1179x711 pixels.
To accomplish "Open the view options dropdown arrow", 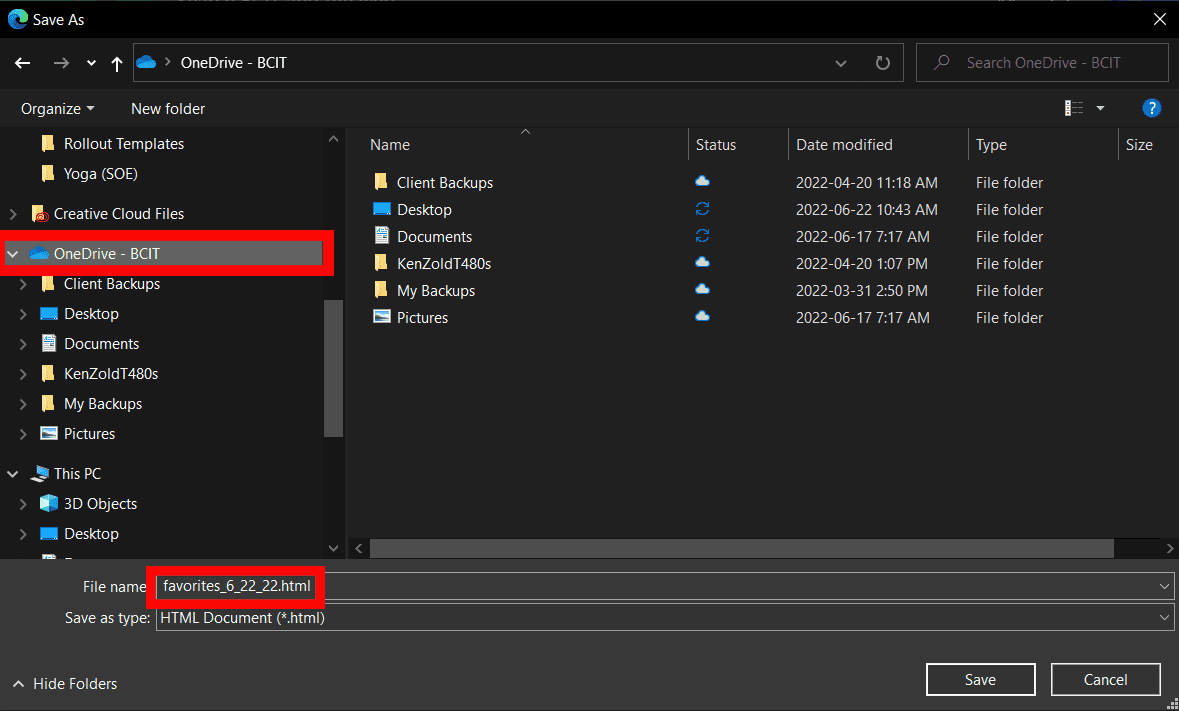I will [1100, 108].
